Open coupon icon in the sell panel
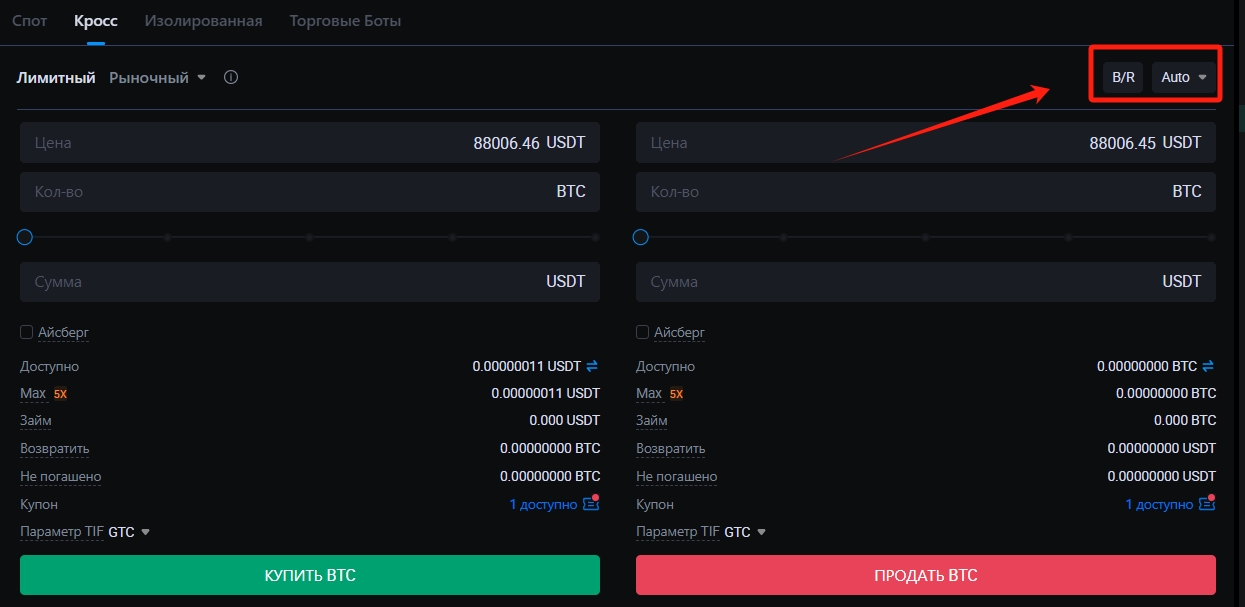The height and width of the screenshot is (607, 1245). 1207,504
